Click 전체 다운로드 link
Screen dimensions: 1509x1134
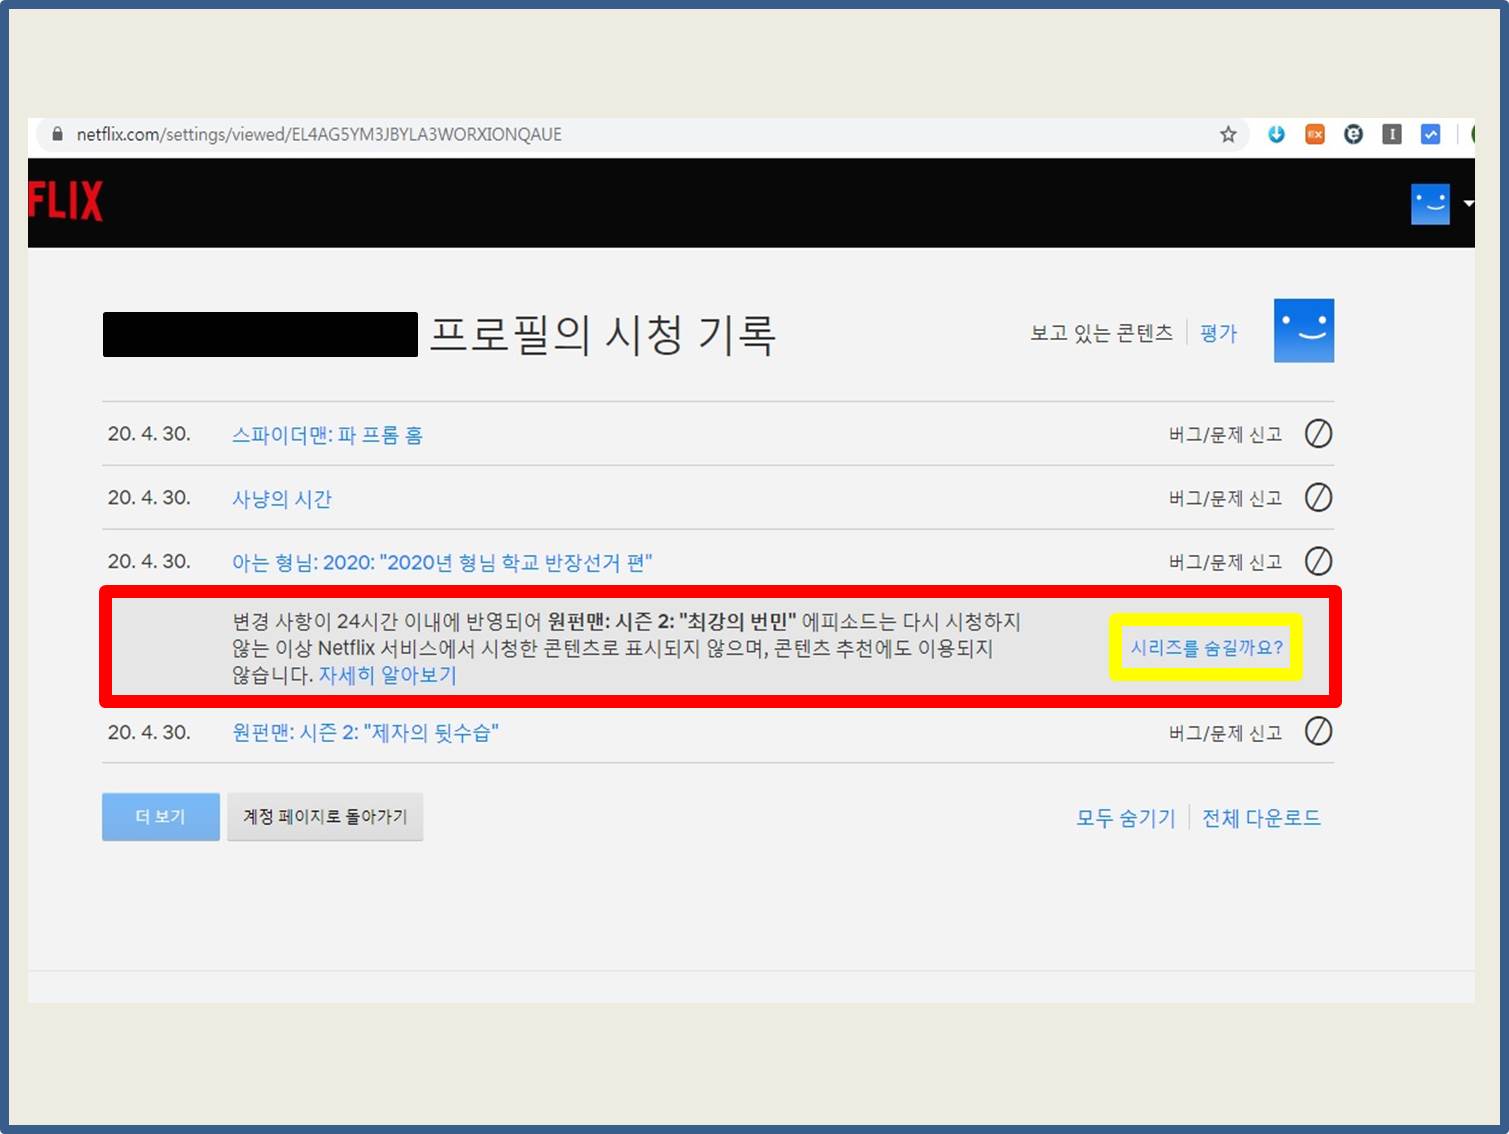point(1261,818)
